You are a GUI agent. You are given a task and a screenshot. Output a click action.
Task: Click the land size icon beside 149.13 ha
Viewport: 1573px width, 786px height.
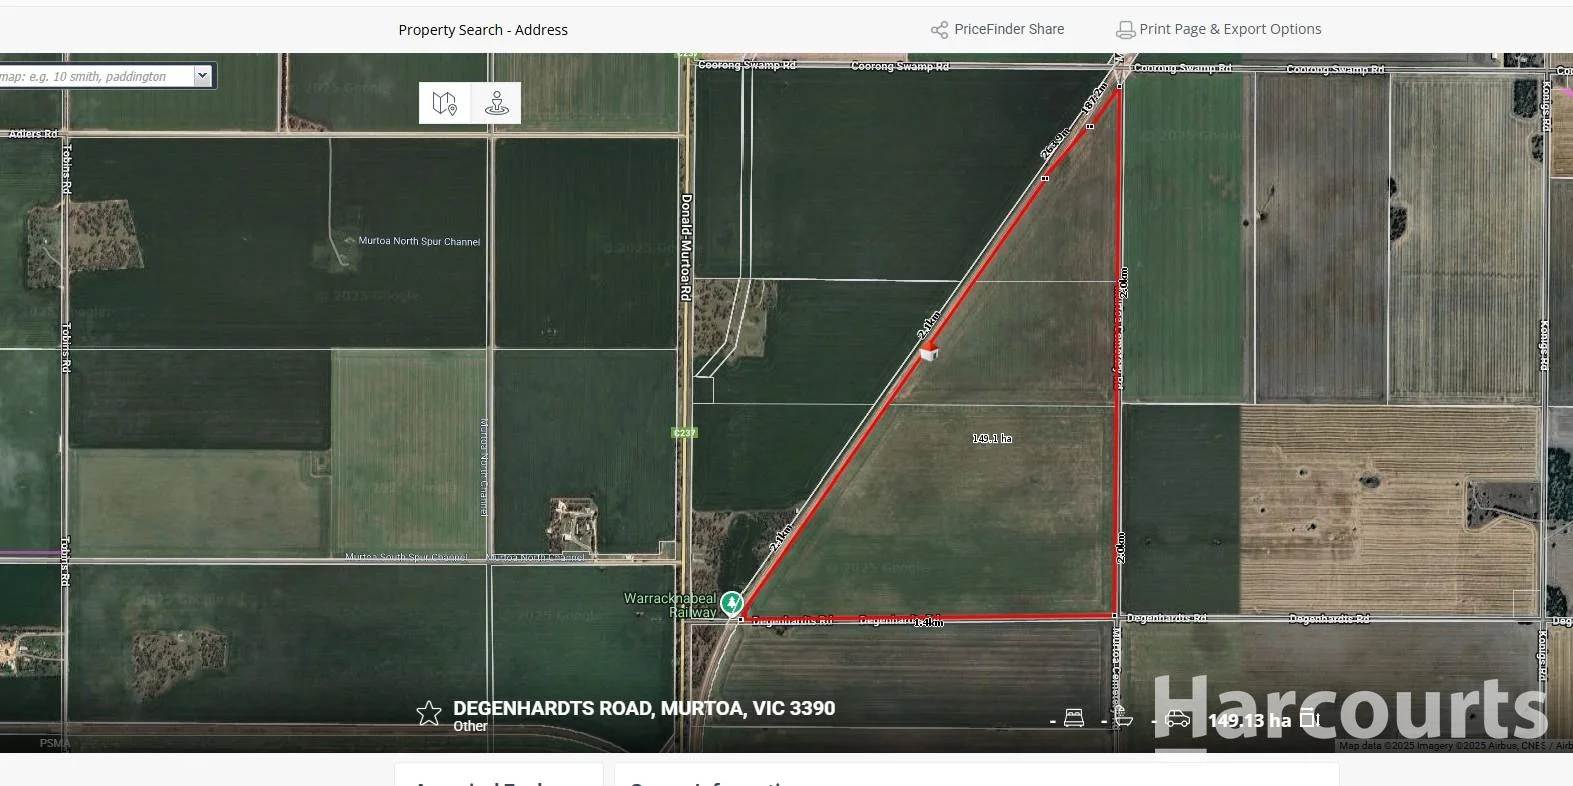1309,718
